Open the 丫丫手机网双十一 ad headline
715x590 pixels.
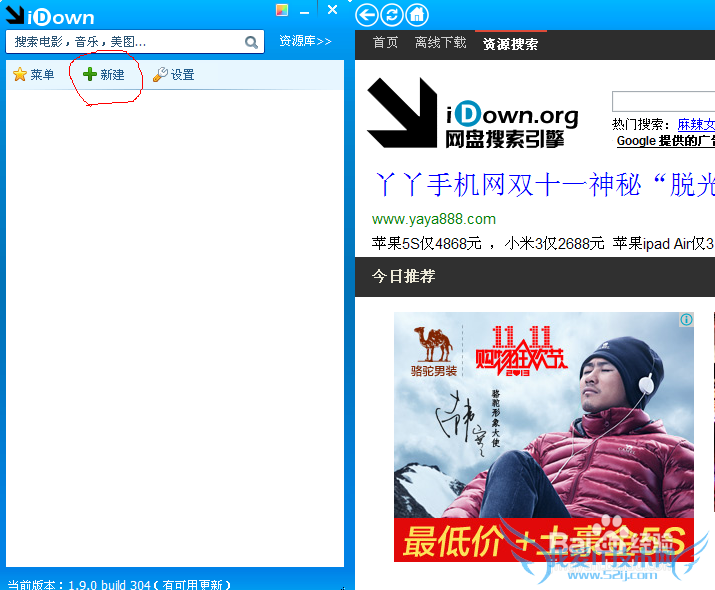[x=544, y=185]
